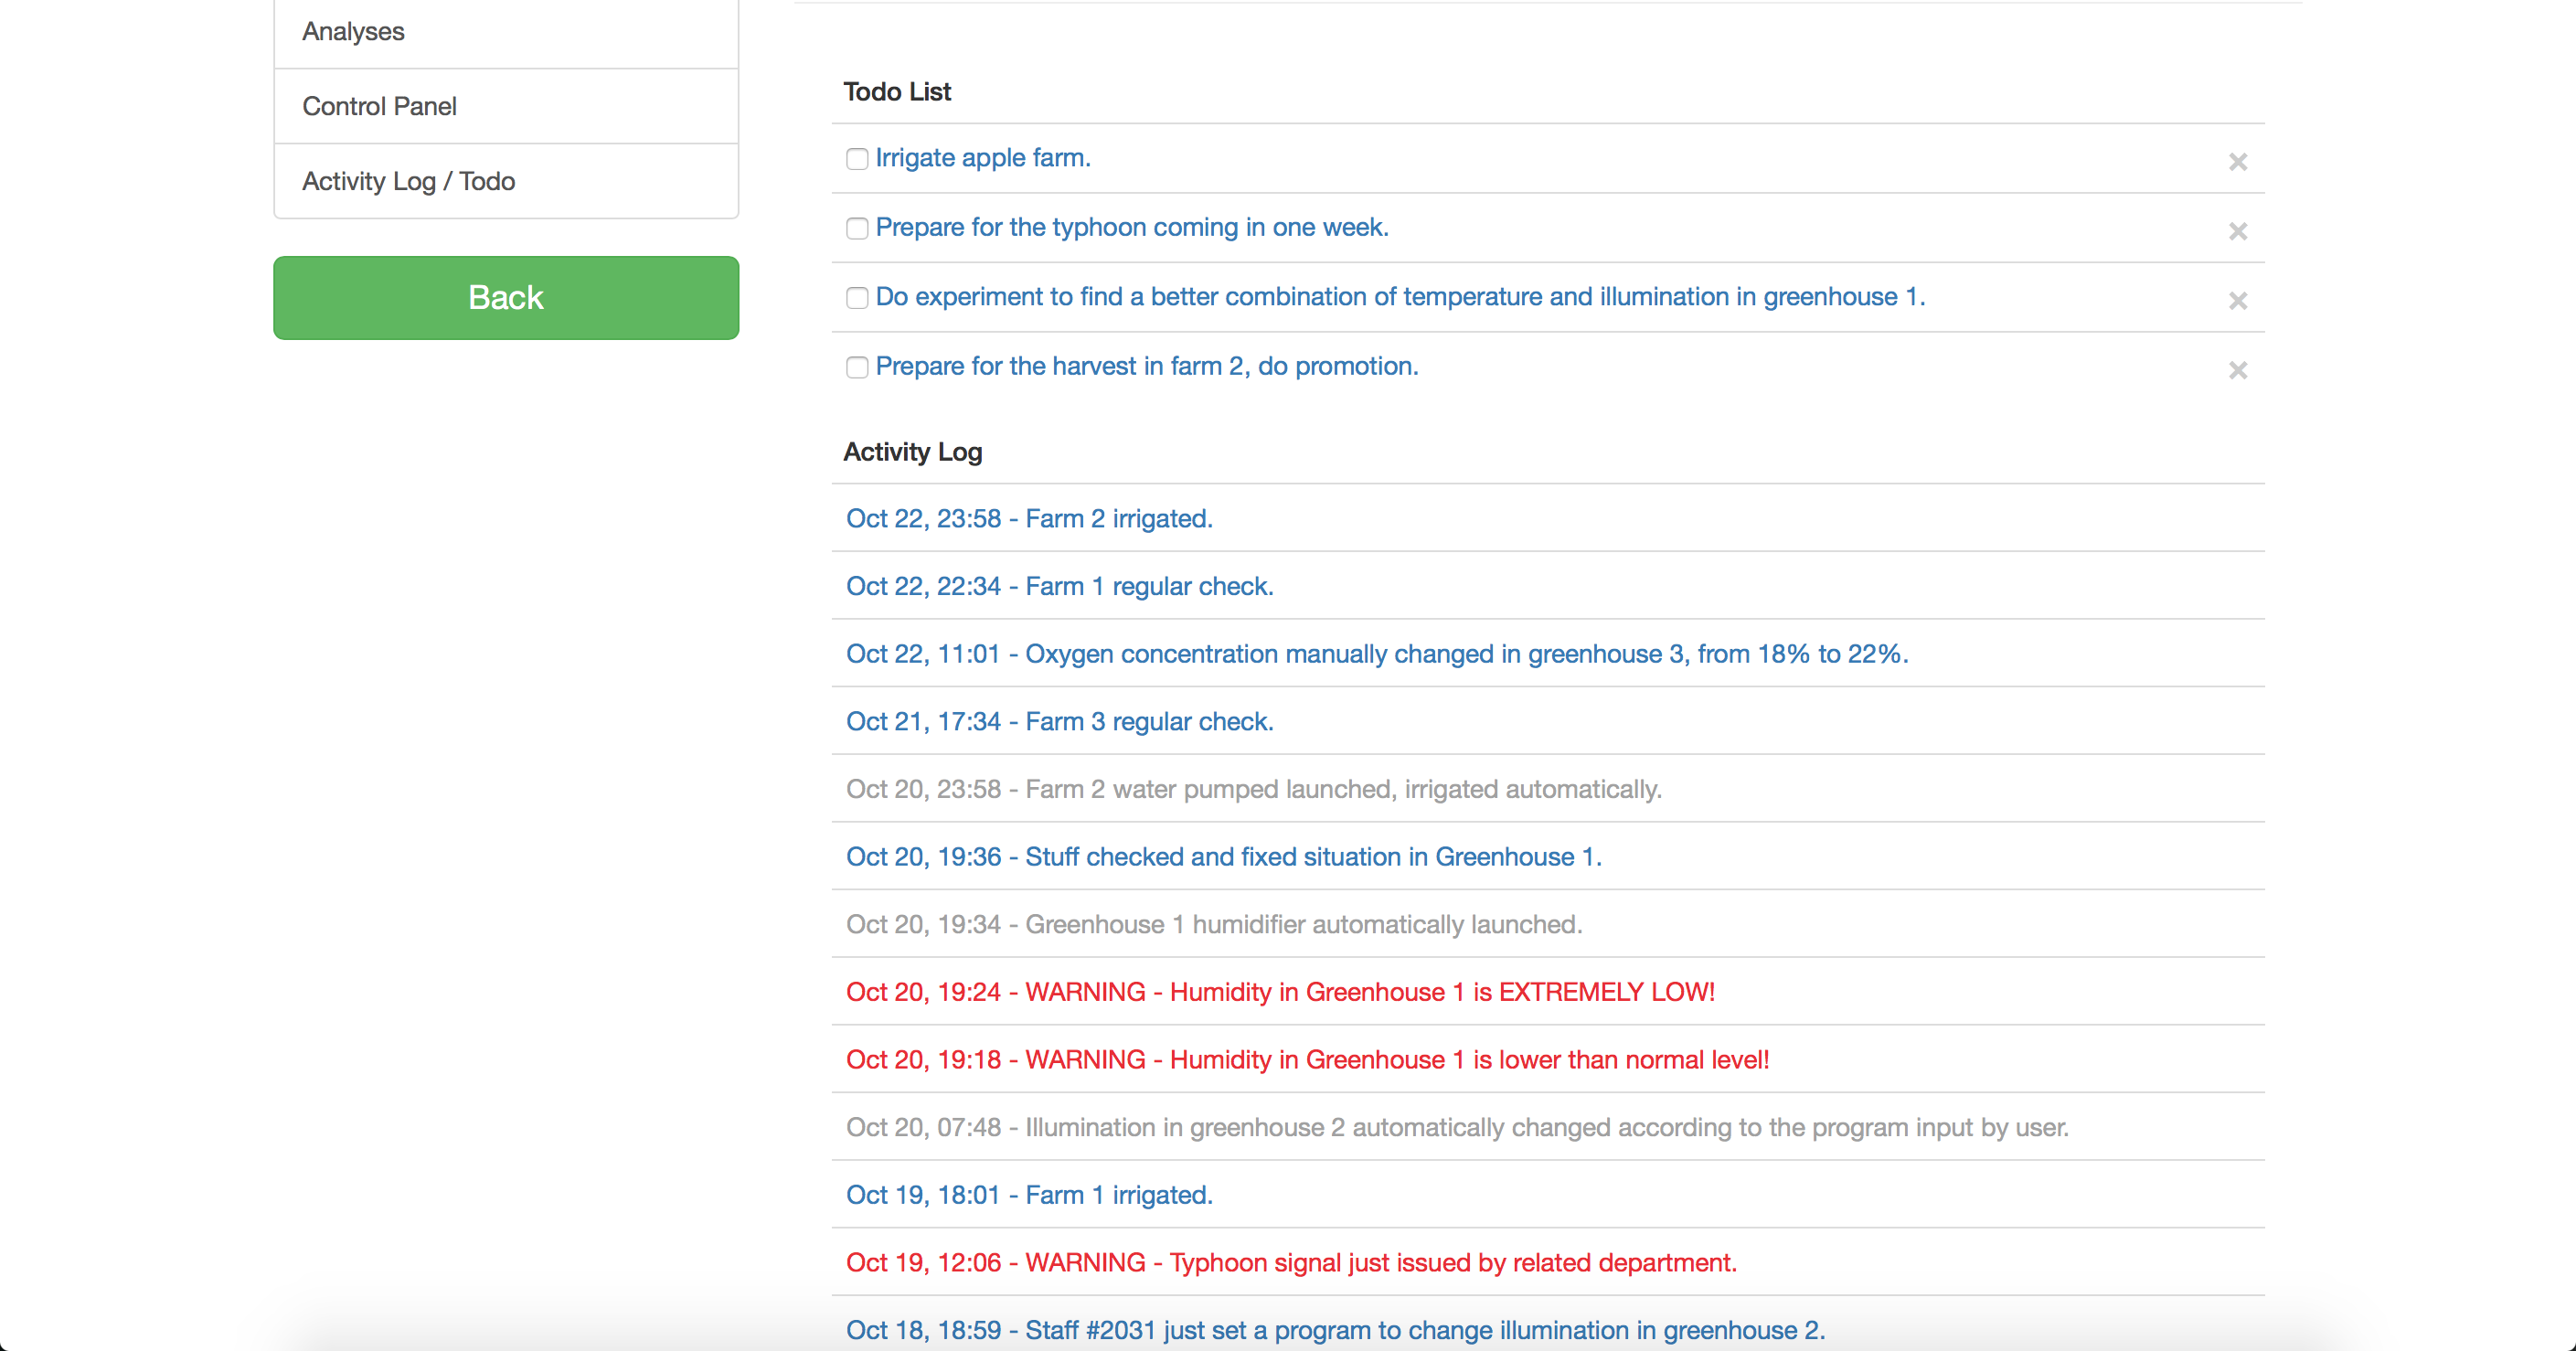Click the EXTREMELY LOW humidity warning entry
This screenshot has width=2576, height=1351.
[x=1279, y=992]
